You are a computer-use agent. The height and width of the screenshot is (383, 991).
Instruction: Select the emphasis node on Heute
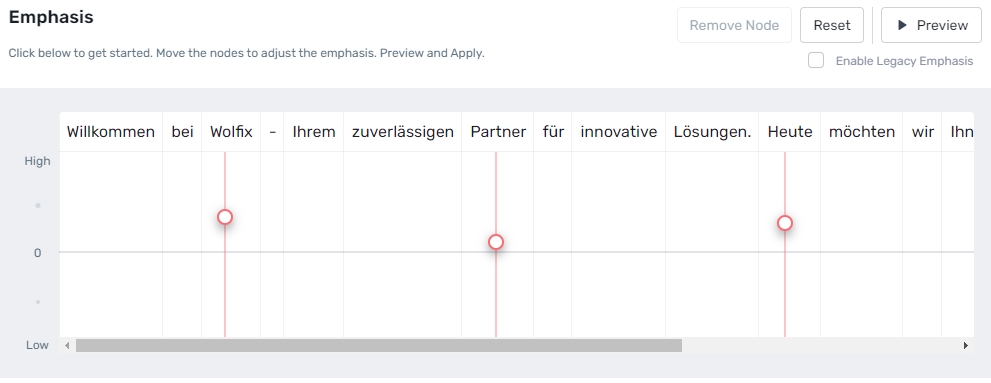(x=785, y=223)
